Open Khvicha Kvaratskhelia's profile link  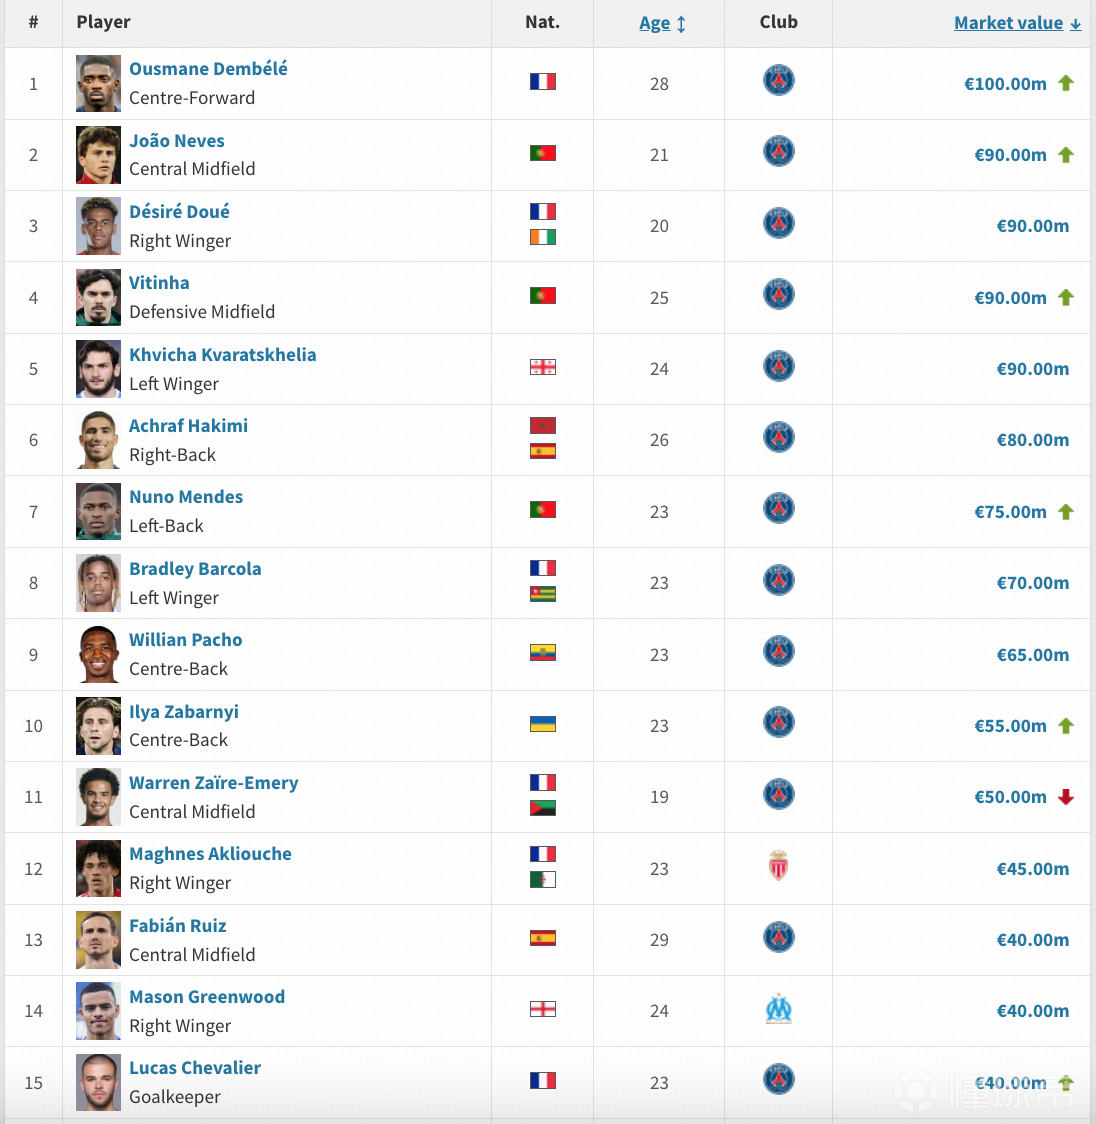pos(222,355)
